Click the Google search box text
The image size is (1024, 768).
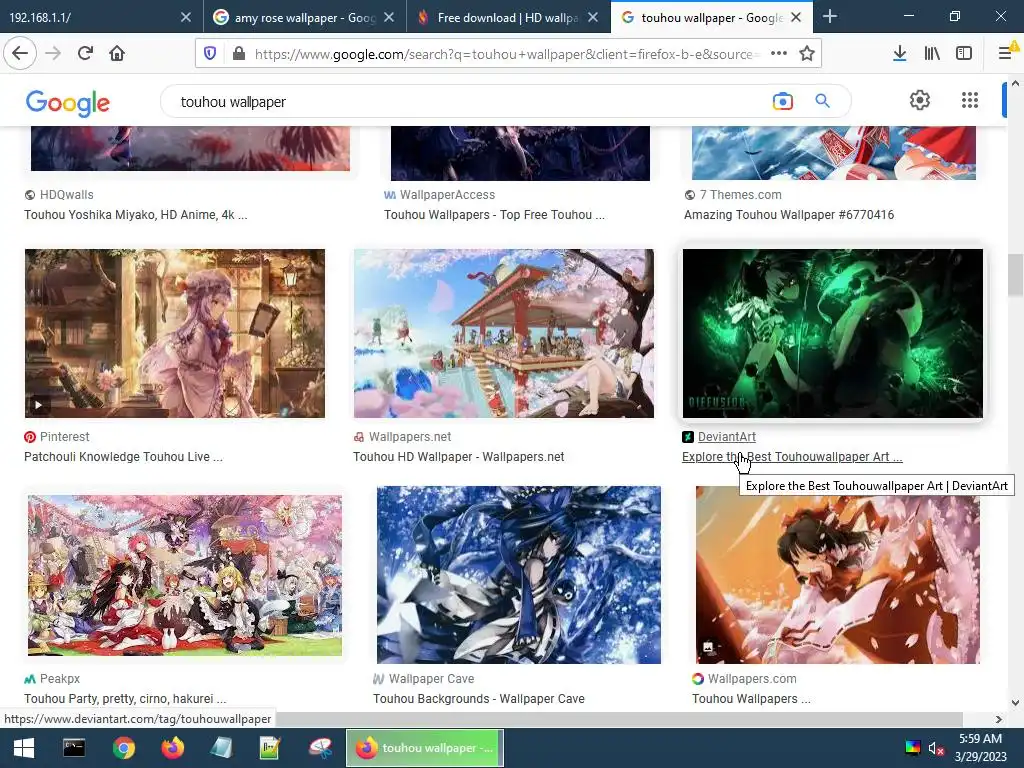[x=232, y=102]
